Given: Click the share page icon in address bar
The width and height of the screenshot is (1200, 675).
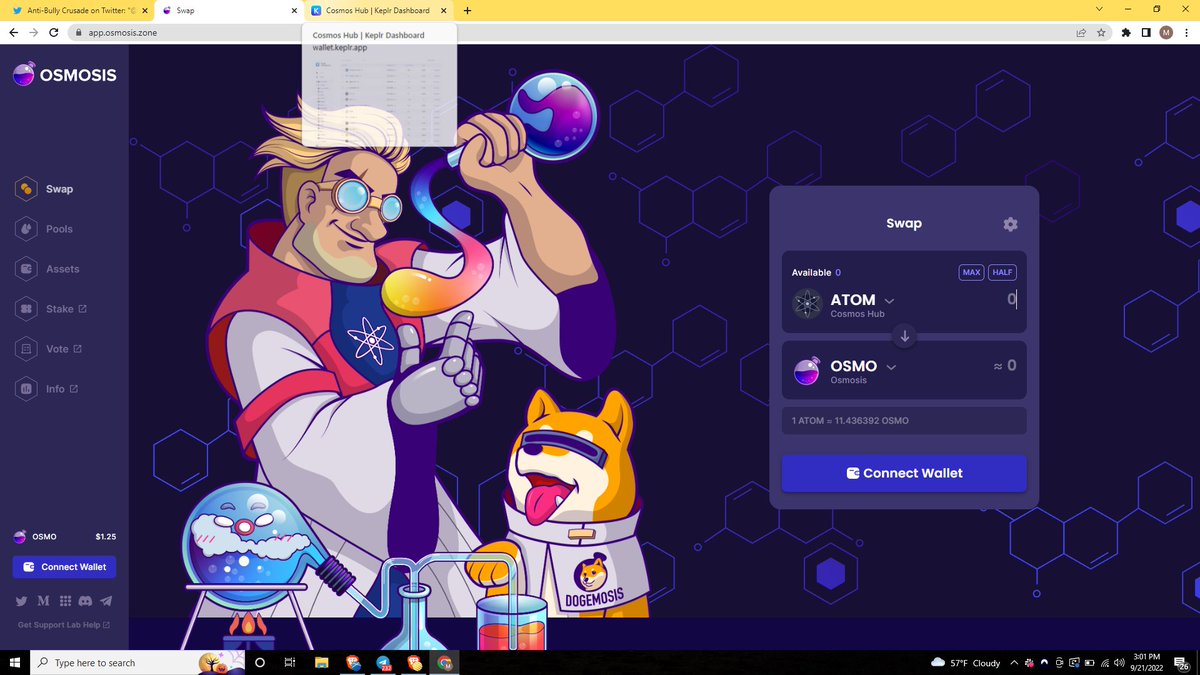Looking at the screenshot, I should coord(1081,32).
